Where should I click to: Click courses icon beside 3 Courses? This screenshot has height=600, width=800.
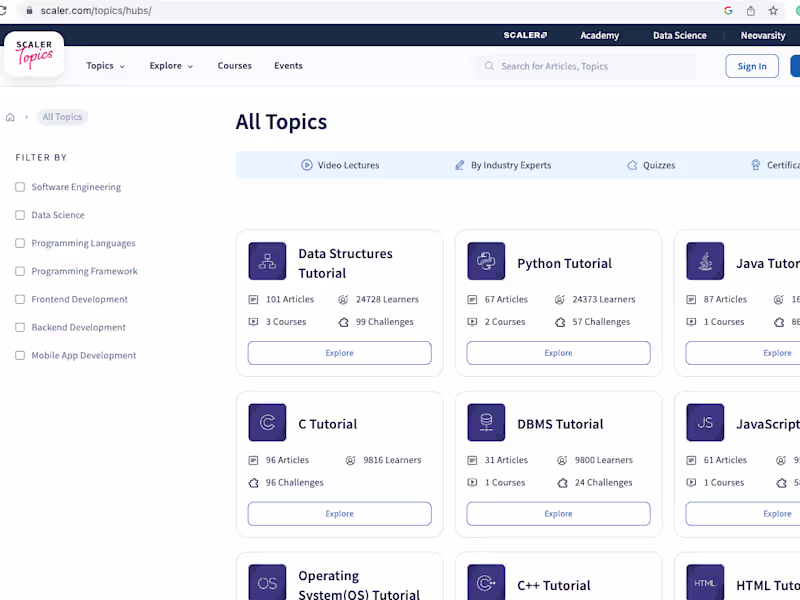tap(253, 322)
